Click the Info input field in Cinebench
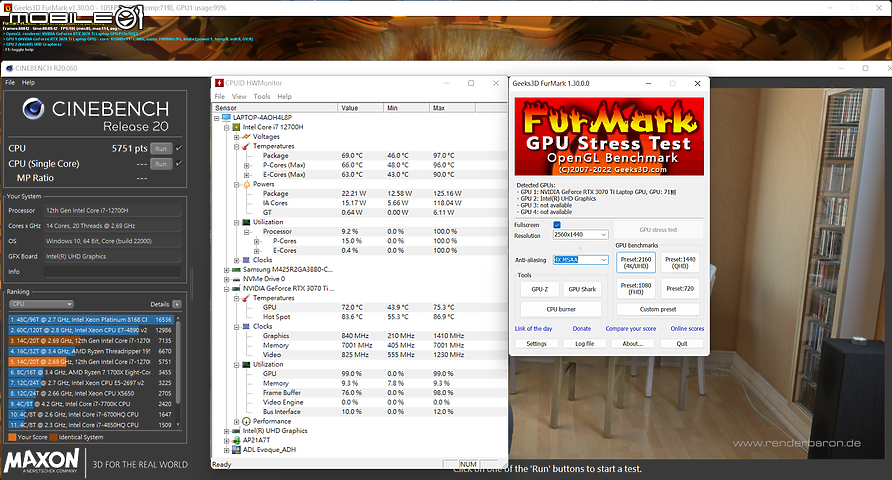 tap(113, 272)
